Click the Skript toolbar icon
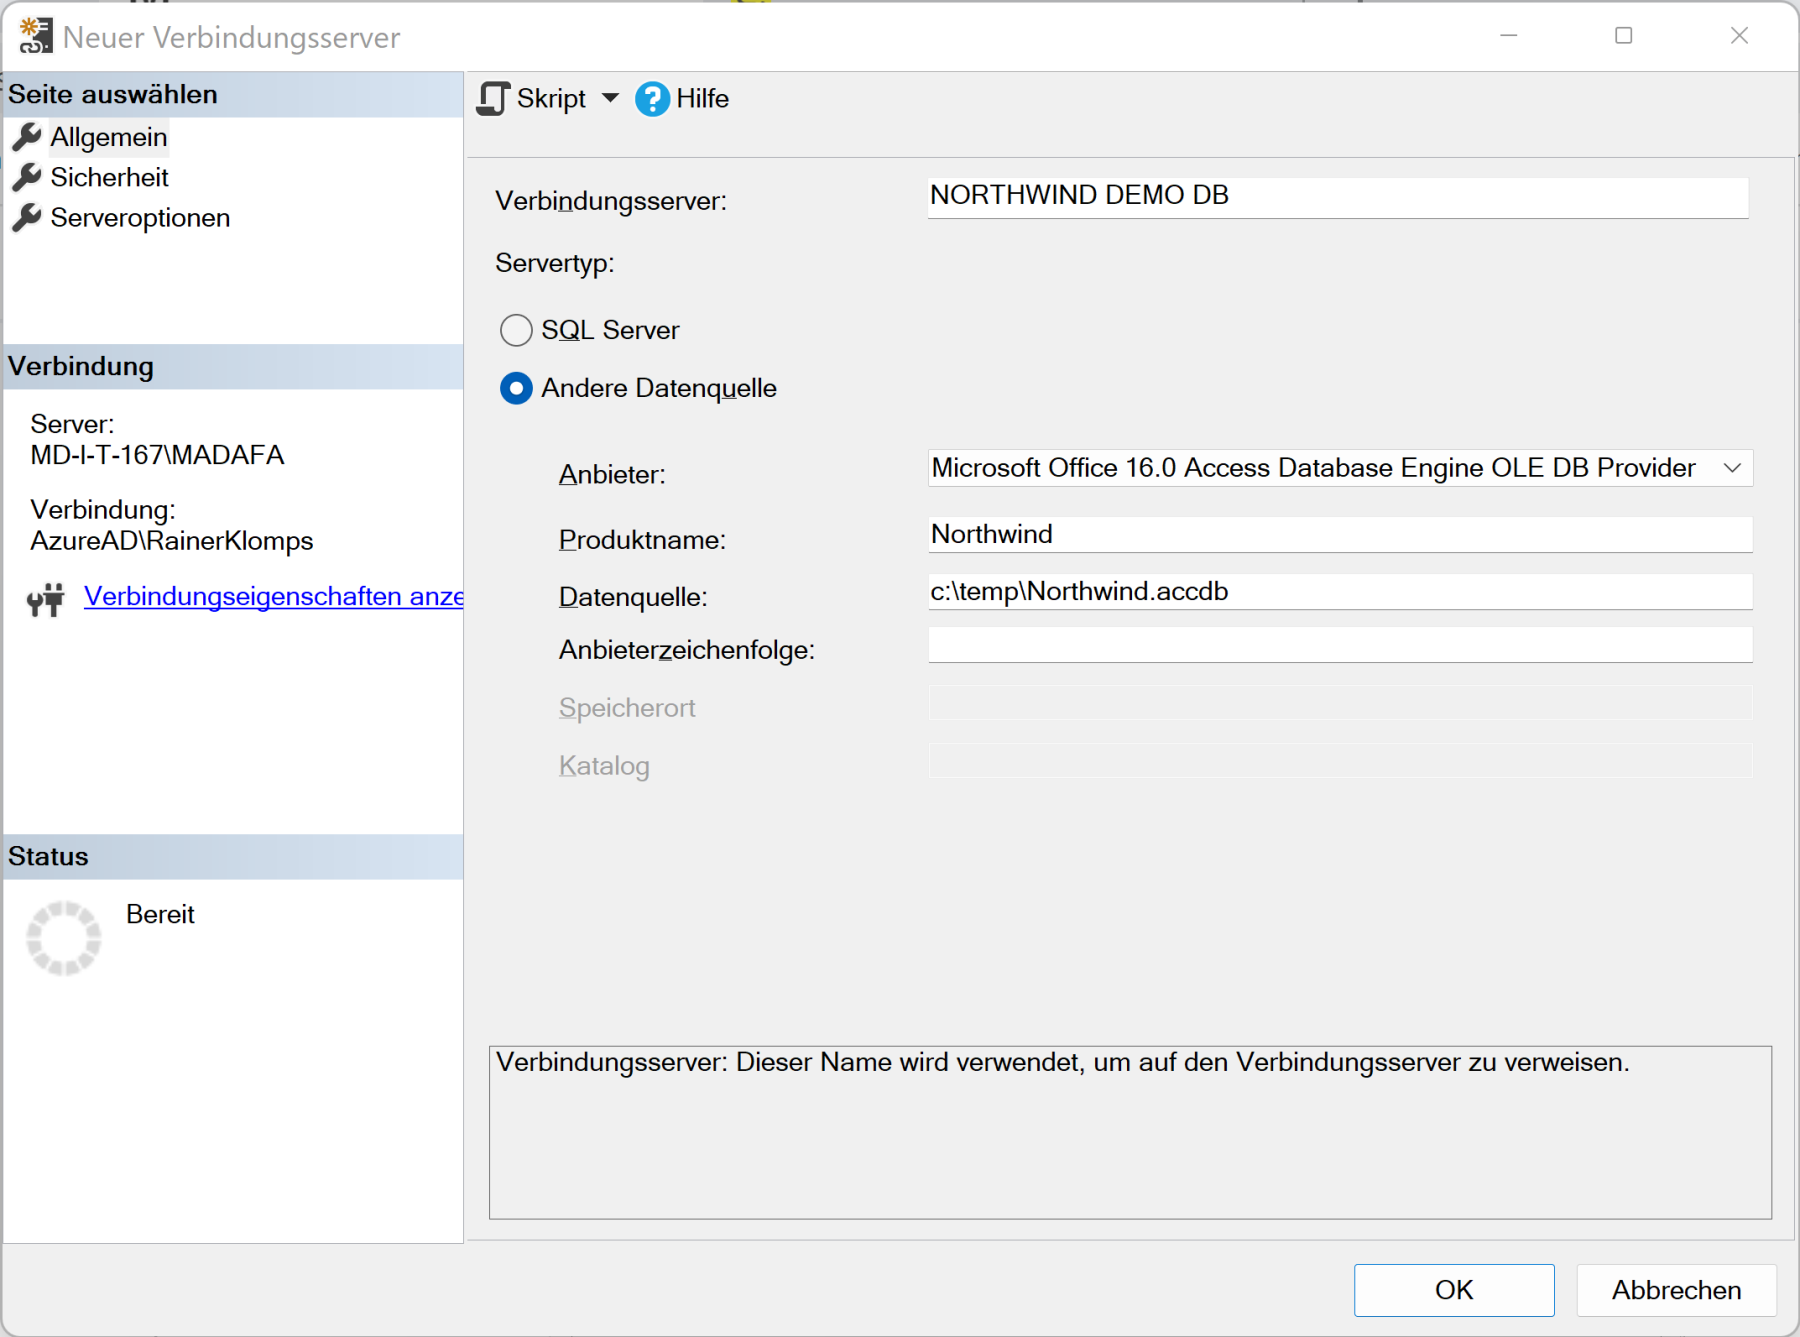The height and width of the screenshot is (1337, 1800). click(x=493, y=99)
